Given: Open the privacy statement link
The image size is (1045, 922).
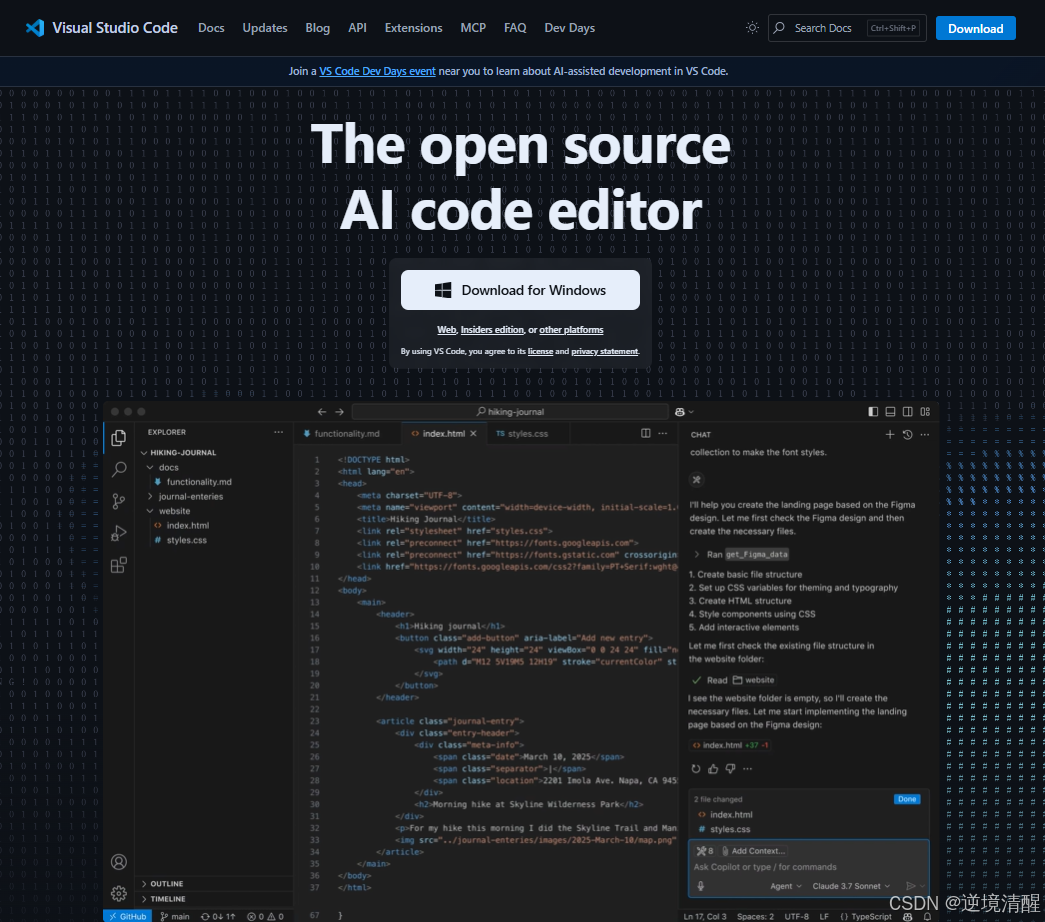Looking at the screenshot, I should tap(604, 351).
